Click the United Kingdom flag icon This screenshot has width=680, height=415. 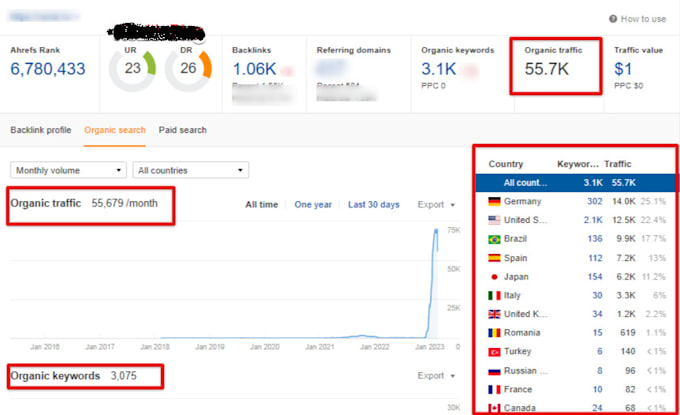point(494,314)
